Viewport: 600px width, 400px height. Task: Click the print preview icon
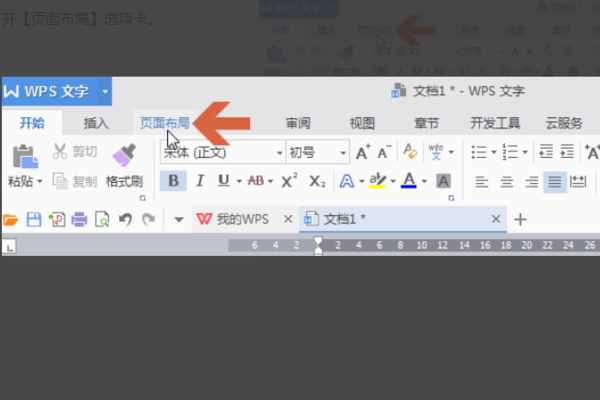pyautogui.click(x=102, y=220)
